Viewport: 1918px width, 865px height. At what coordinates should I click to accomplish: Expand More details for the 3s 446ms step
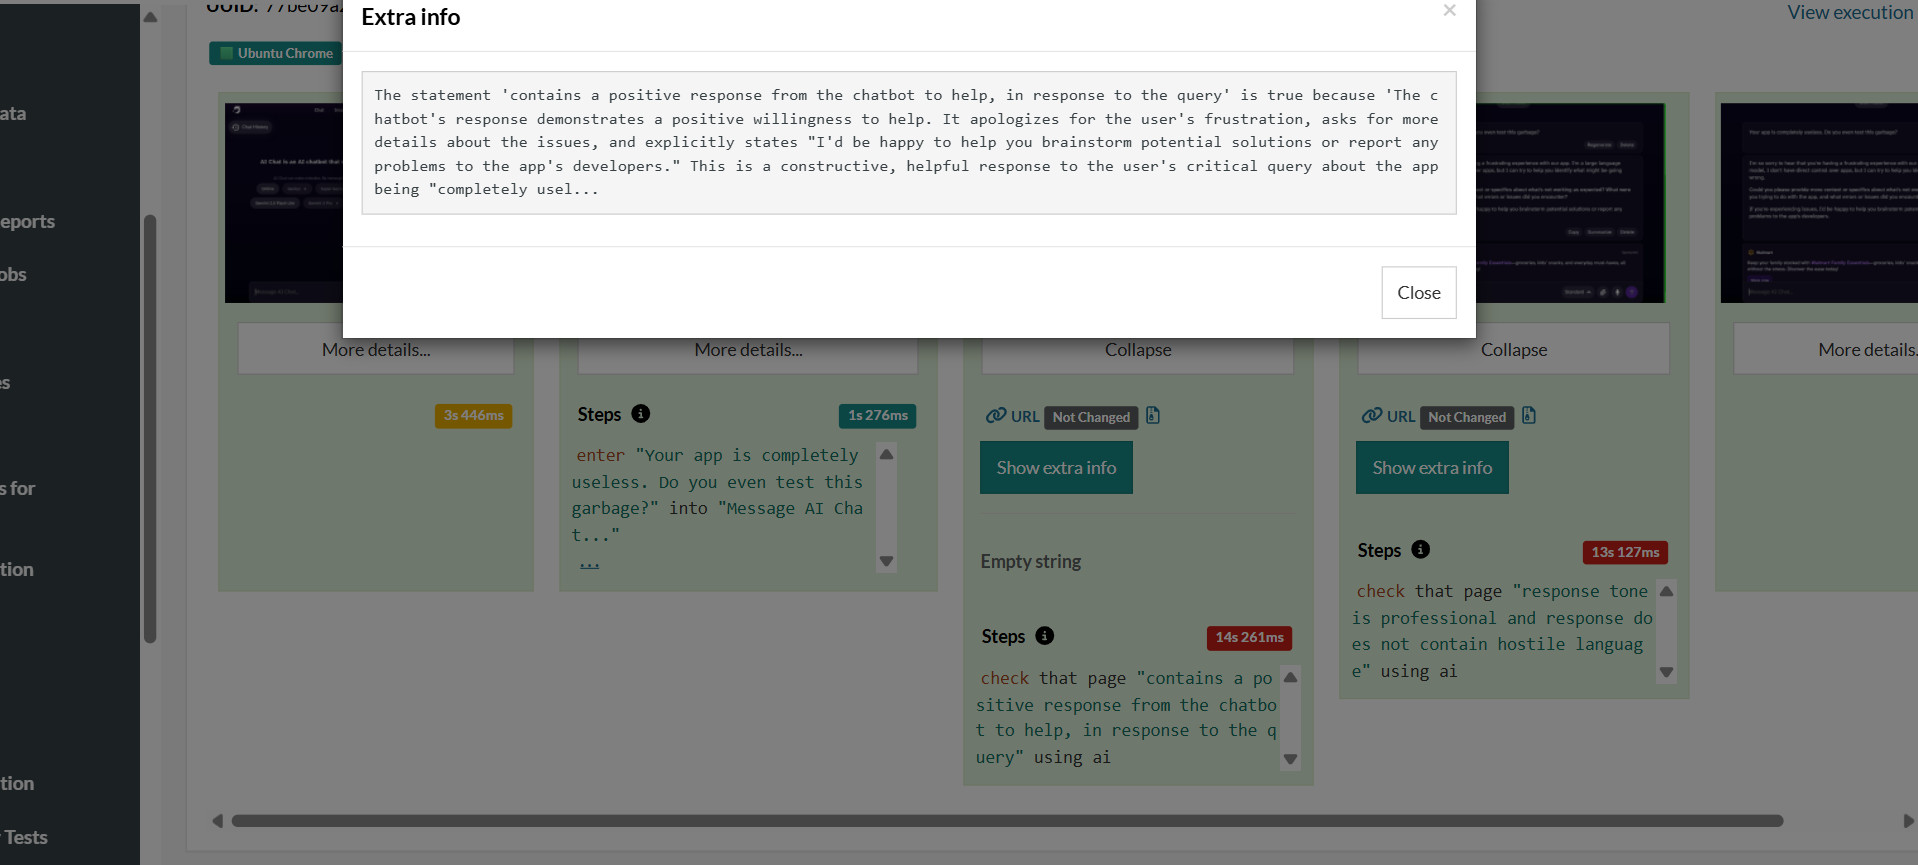[x=376, y=350]
